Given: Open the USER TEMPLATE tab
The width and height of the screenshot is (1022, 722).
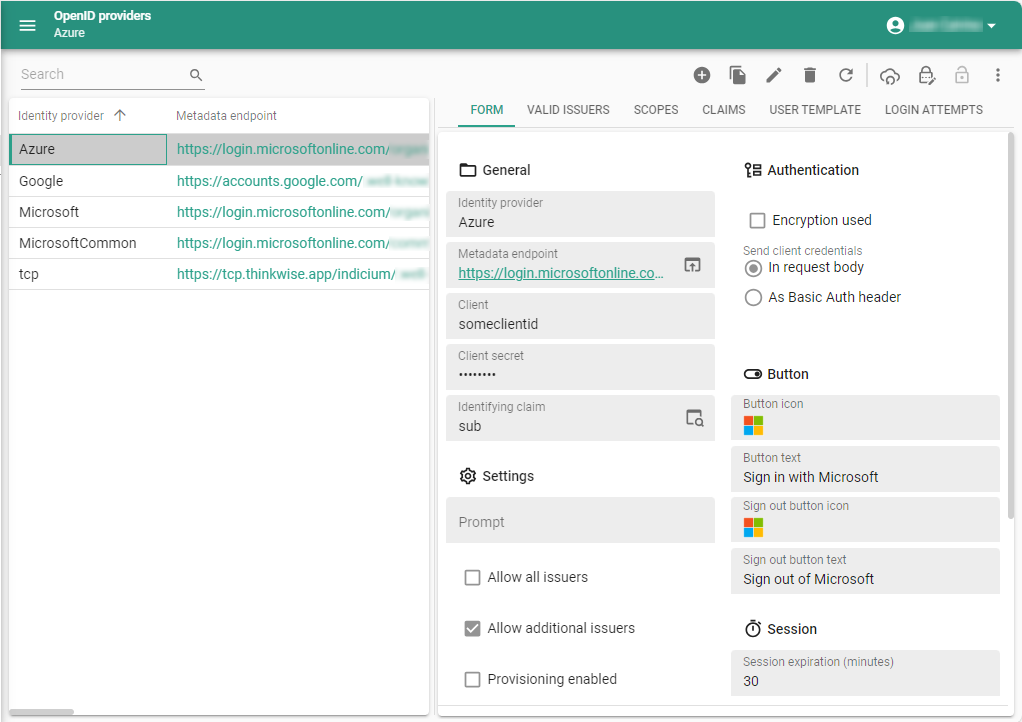Looking at the screenshot, I should pos(815,109).
